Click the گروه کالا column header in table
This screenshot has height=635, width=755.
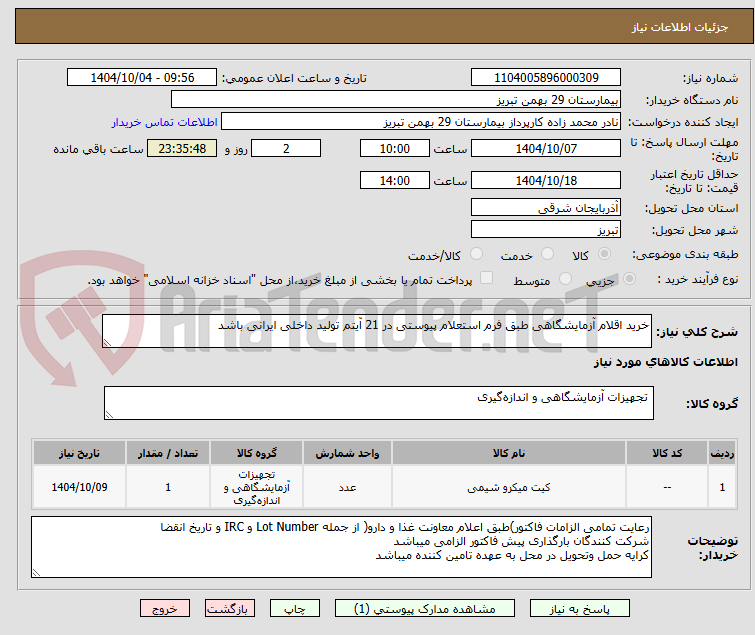coord(257,453)
